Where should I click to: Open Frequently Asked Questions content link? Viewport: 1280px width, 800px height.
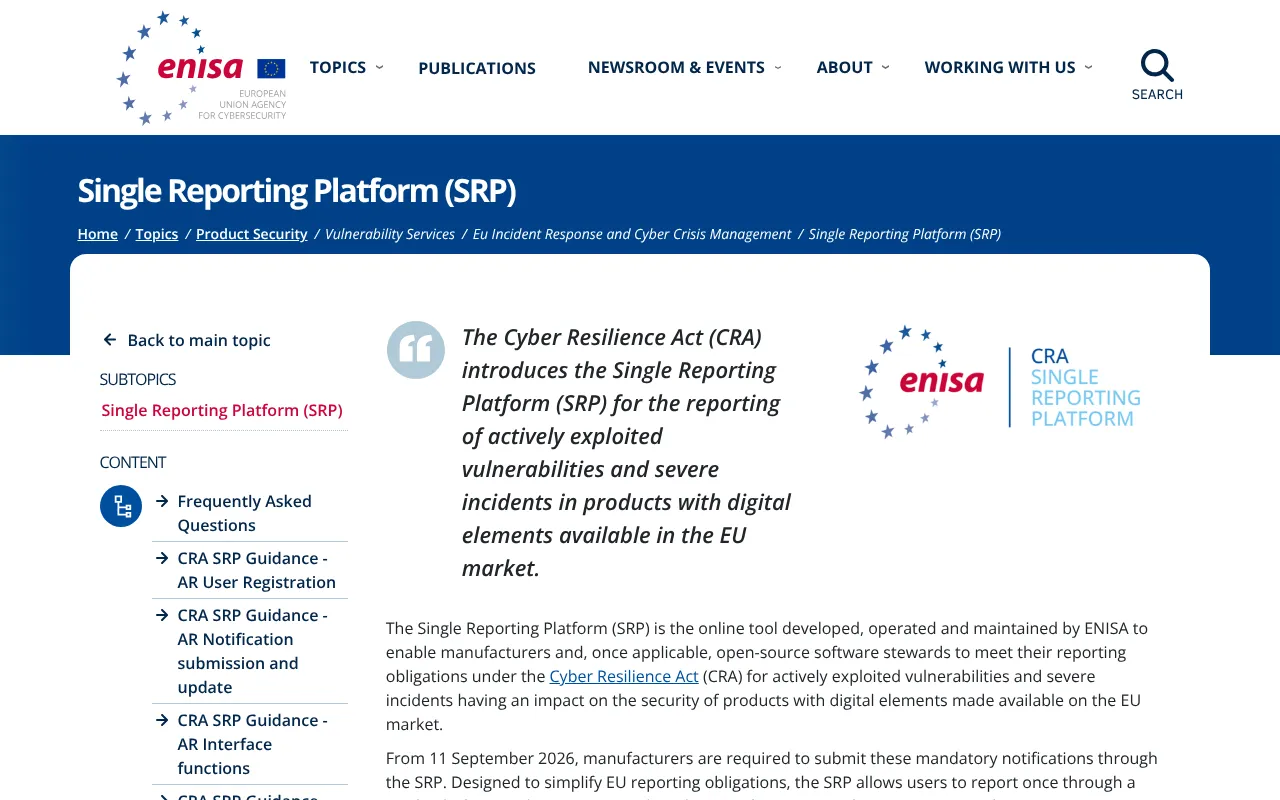point(245,513)
